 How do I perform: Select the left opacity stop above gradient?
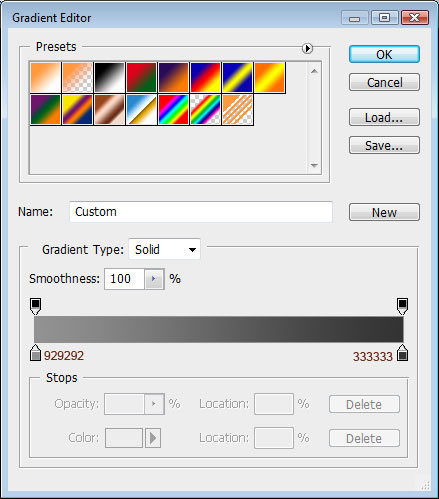coord(36,306)
